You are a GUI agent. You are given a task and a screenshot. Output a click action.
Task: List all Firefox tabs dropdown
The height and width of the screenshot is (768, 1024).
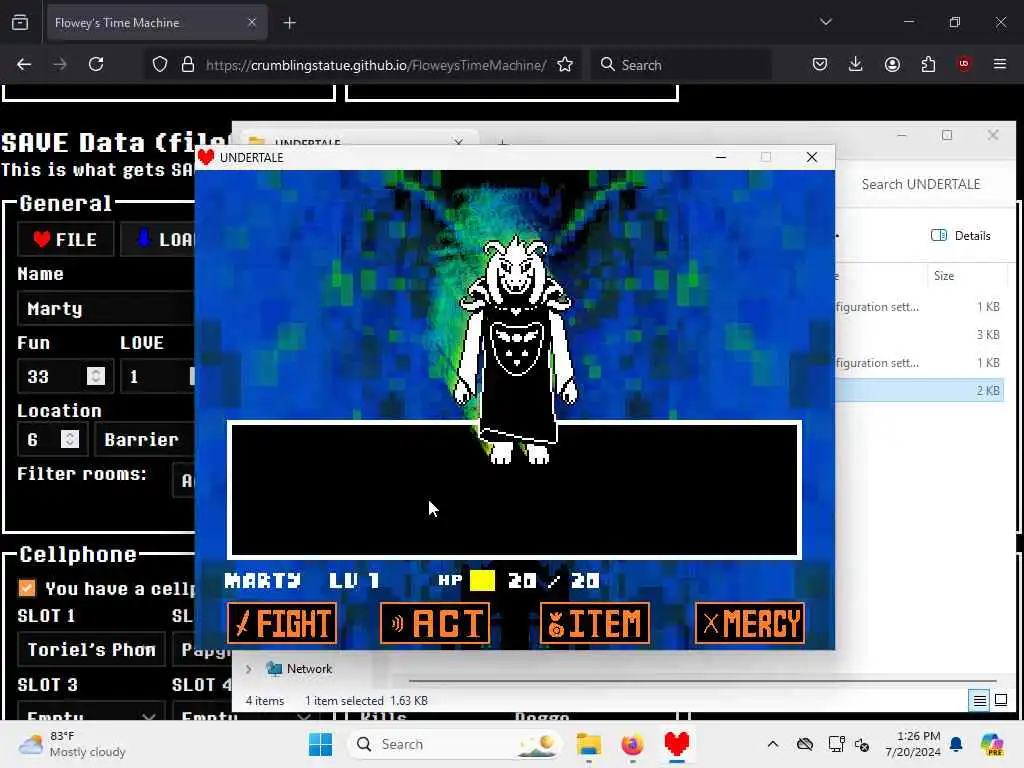(x=825, y=22)
